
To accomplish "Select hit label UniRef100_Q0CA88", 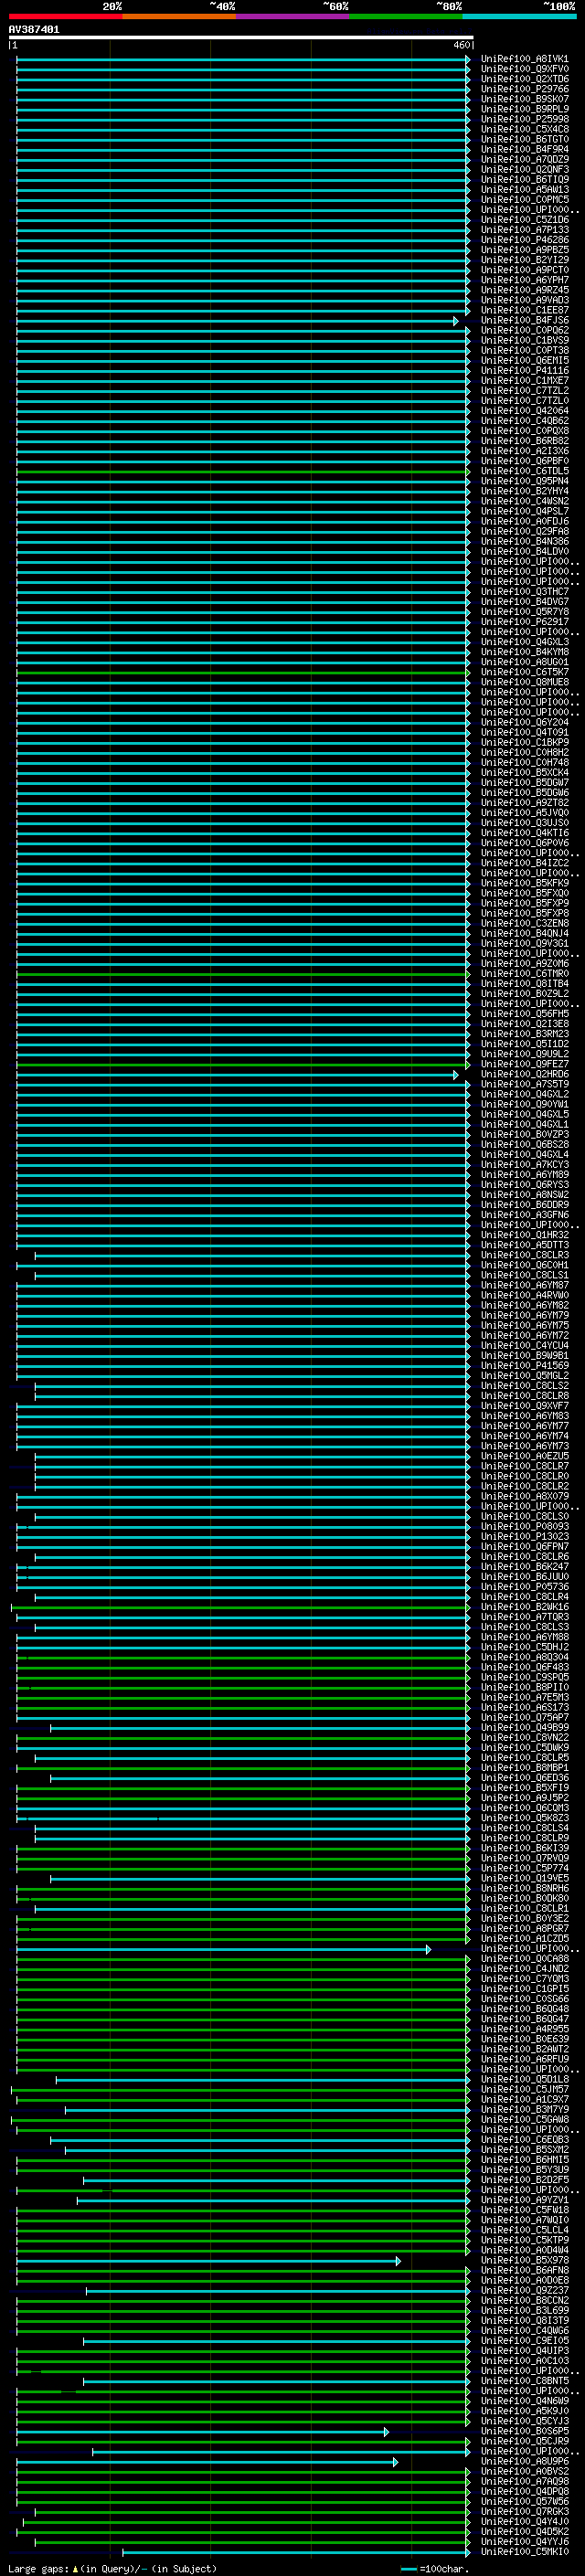I will (x=524, y=1959).
